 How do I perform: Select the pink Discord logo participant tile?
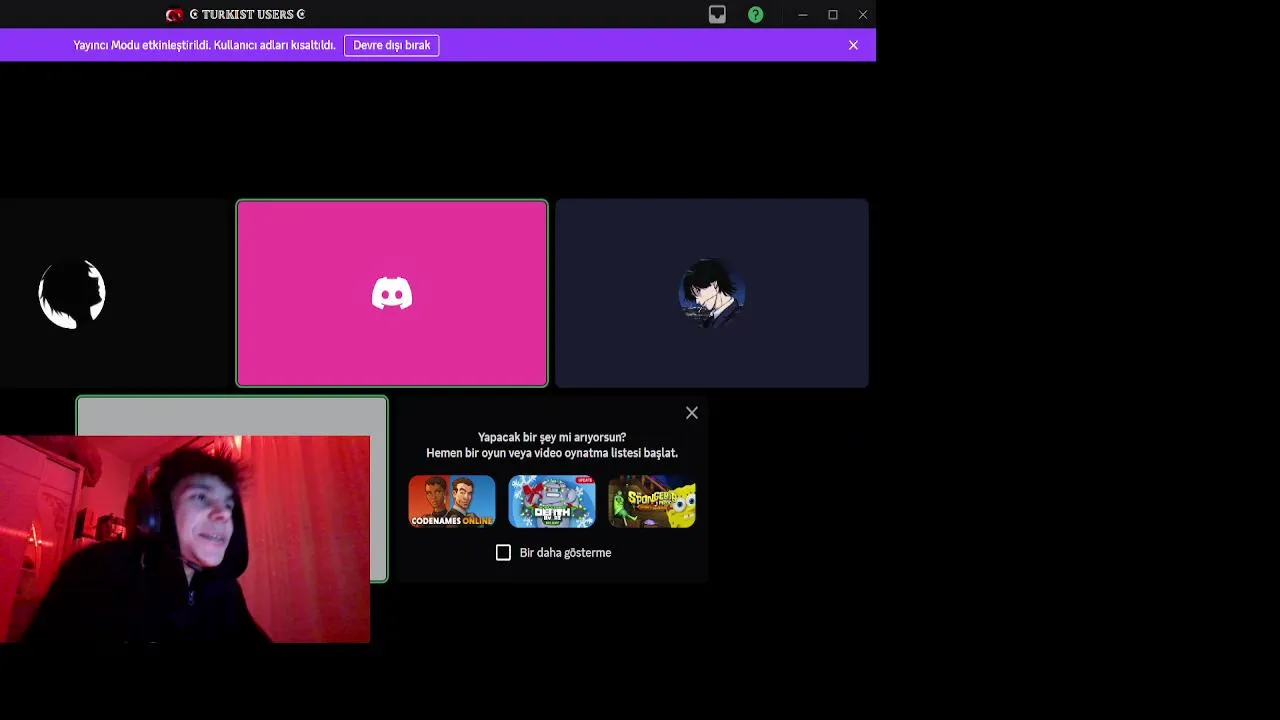(x=392, y=293)
